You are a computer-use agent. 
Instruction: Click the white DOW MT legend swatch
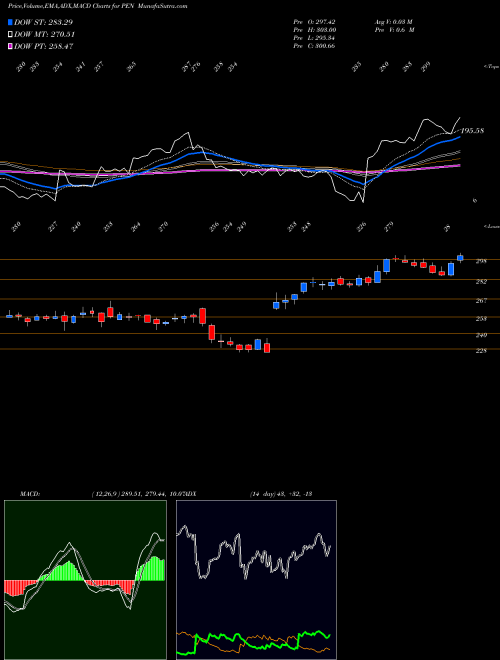tap(10, 35)
